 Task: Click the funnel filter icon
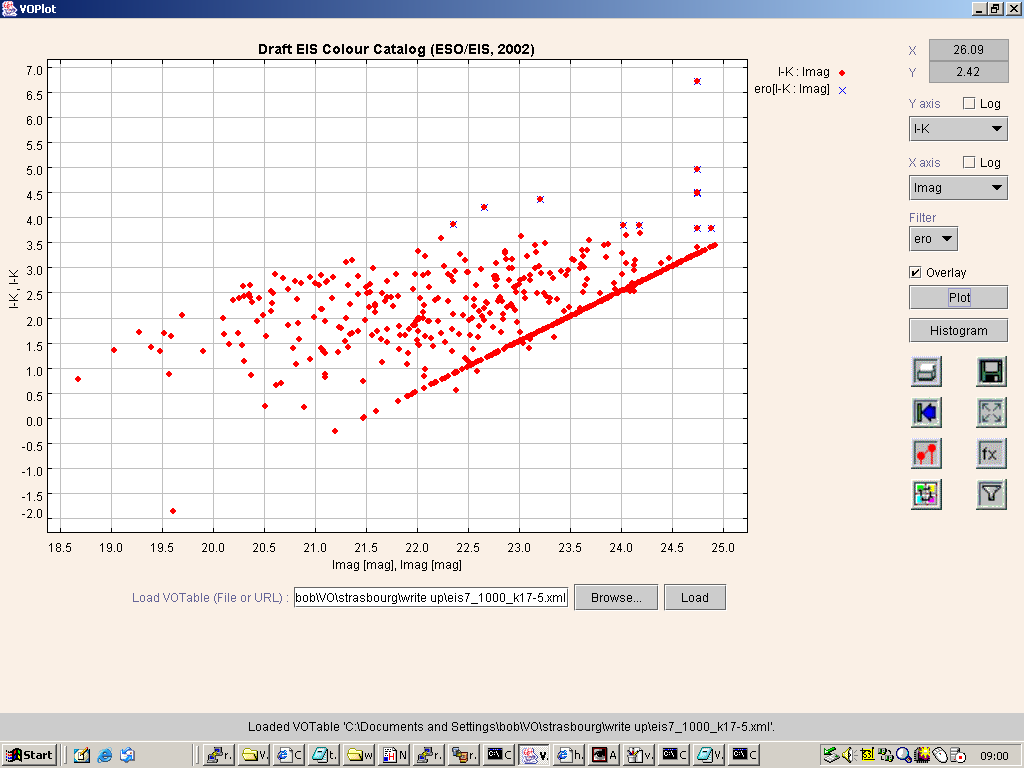point(991,493)
